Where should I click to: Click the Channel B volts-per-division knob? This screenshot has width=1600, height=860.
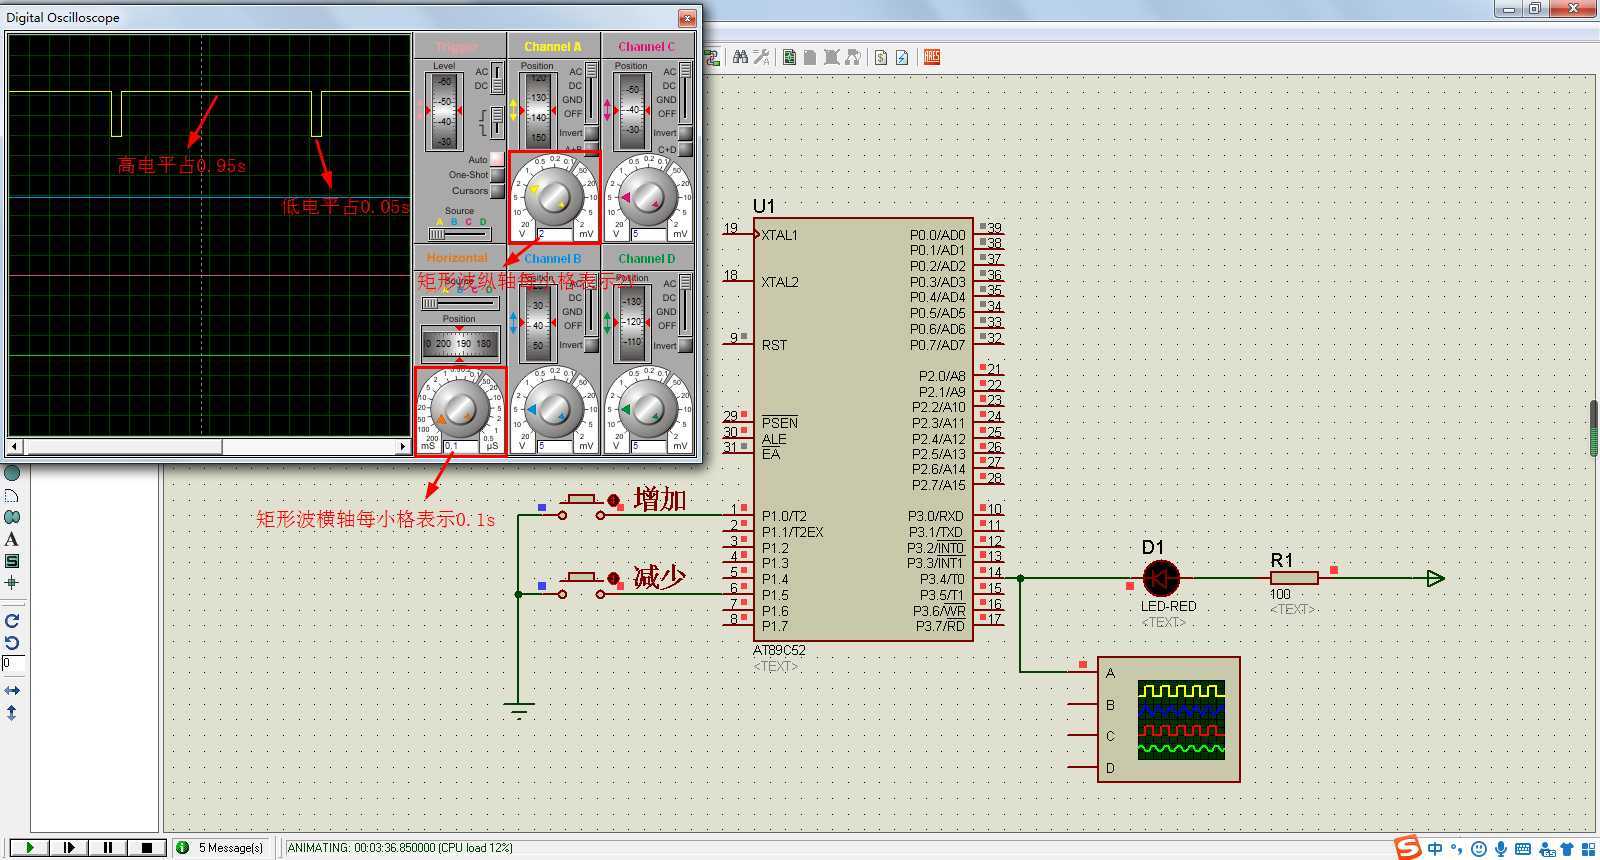pyautogui.click(x=553, y=409)
